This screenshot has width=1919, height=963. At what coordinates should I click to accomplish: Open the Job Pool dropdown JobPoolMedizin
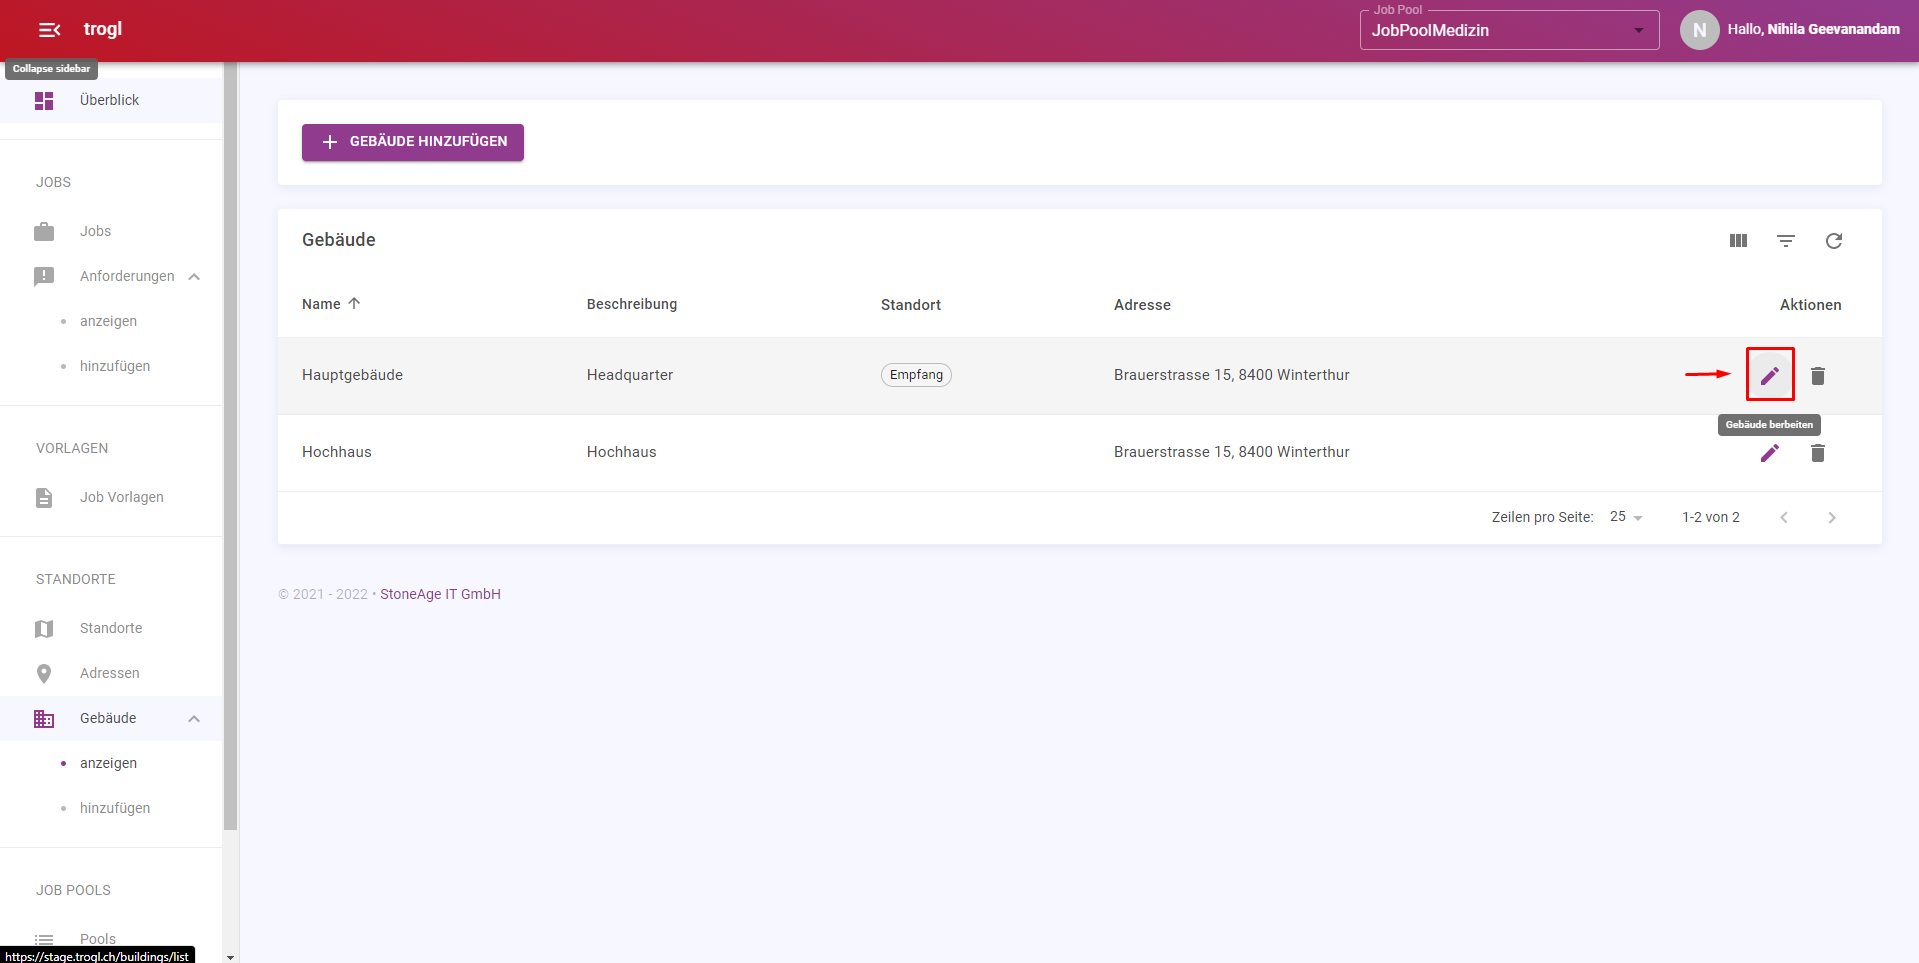(1509, 30)
